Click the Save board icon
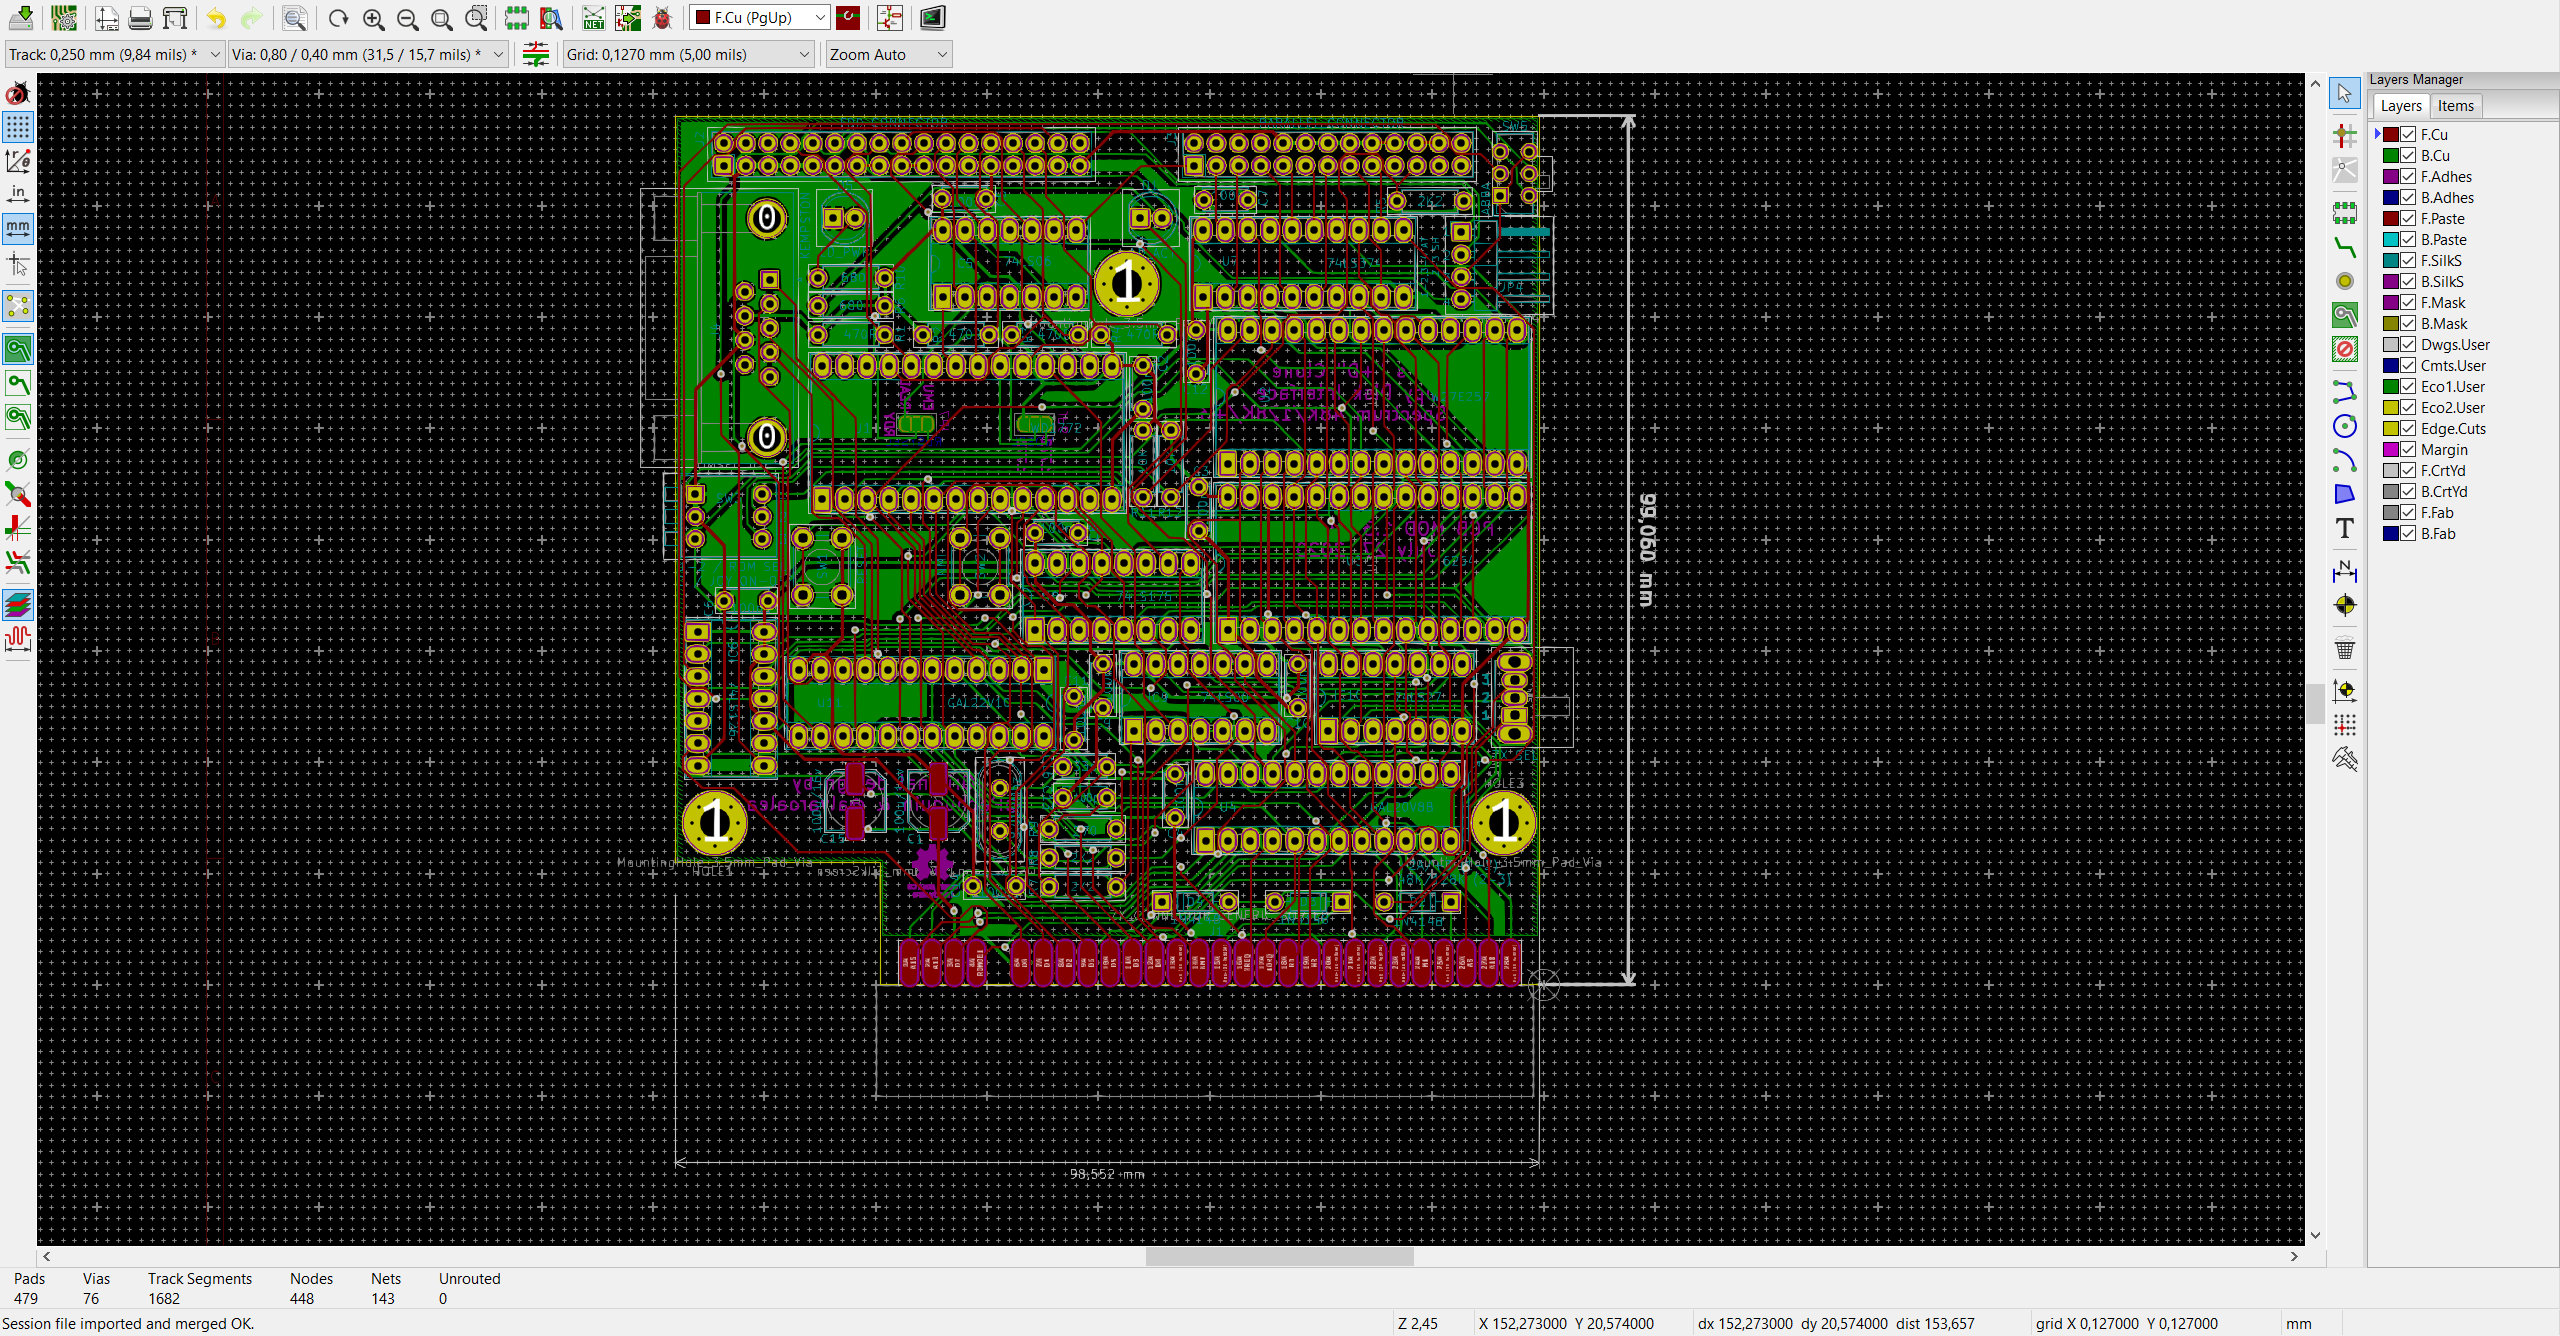This screenshot has height=1336, width=2560. [21, 18]
